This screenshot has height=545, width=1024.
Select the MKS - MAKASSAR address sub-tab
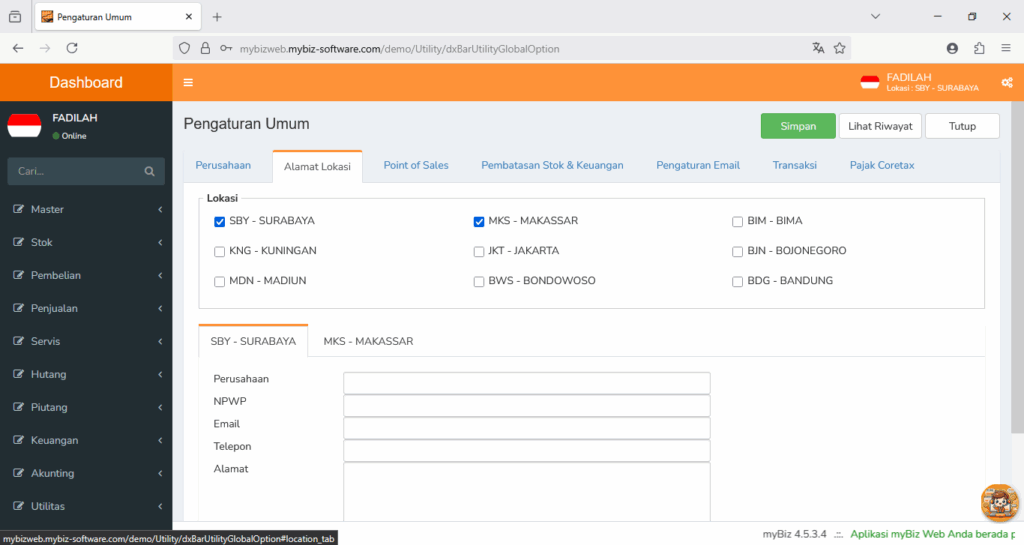[368, 341]
